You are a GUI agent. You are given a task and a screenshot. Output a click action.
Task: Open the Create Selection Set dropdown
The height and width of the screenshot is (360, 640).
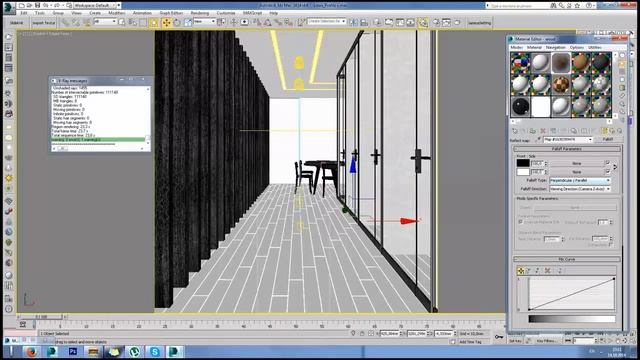coord(327,21)
